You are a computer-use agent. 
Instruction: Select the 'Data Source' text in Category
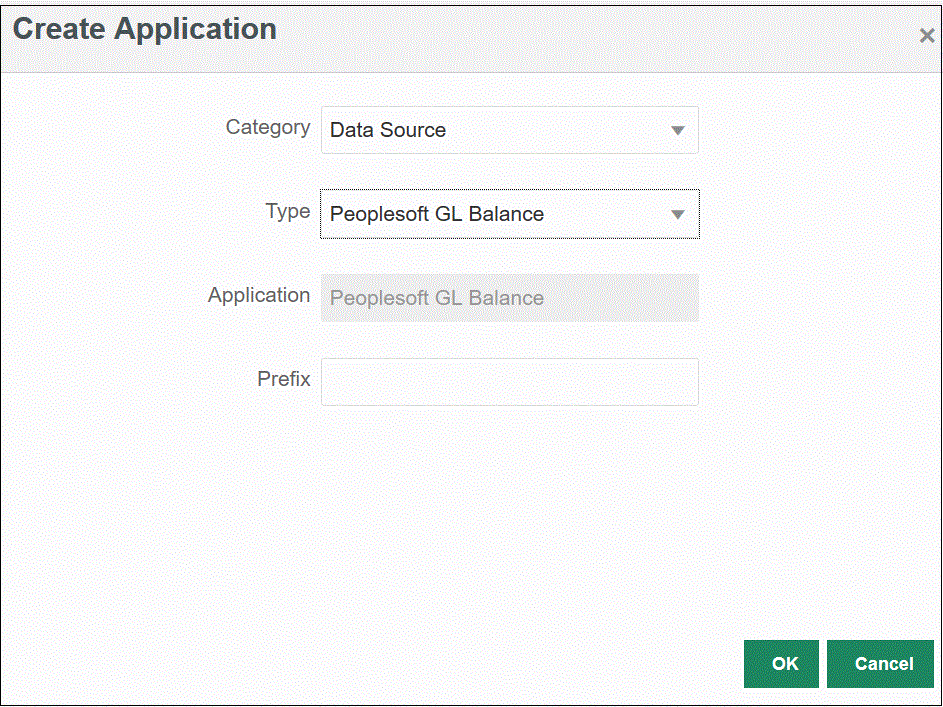[388, 131]
